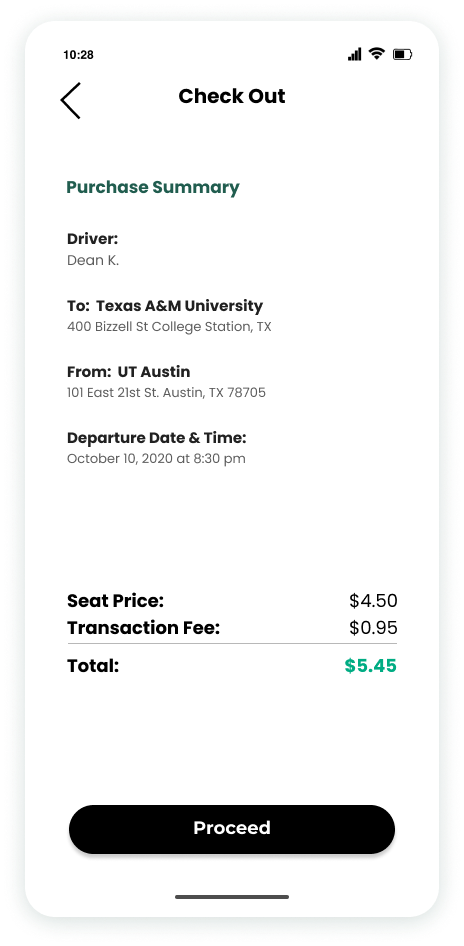Select the October 10, 2020 departure time
This screenshot has width=464, height=946.
[x=156, y=459]
